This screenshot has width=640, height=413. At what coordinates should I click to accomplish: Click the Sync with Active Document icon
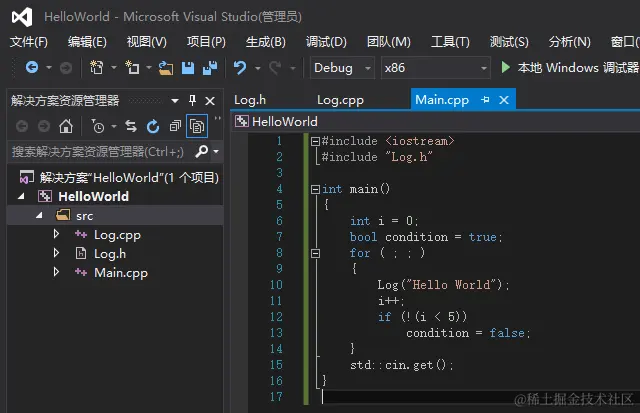tap(131, 127)
